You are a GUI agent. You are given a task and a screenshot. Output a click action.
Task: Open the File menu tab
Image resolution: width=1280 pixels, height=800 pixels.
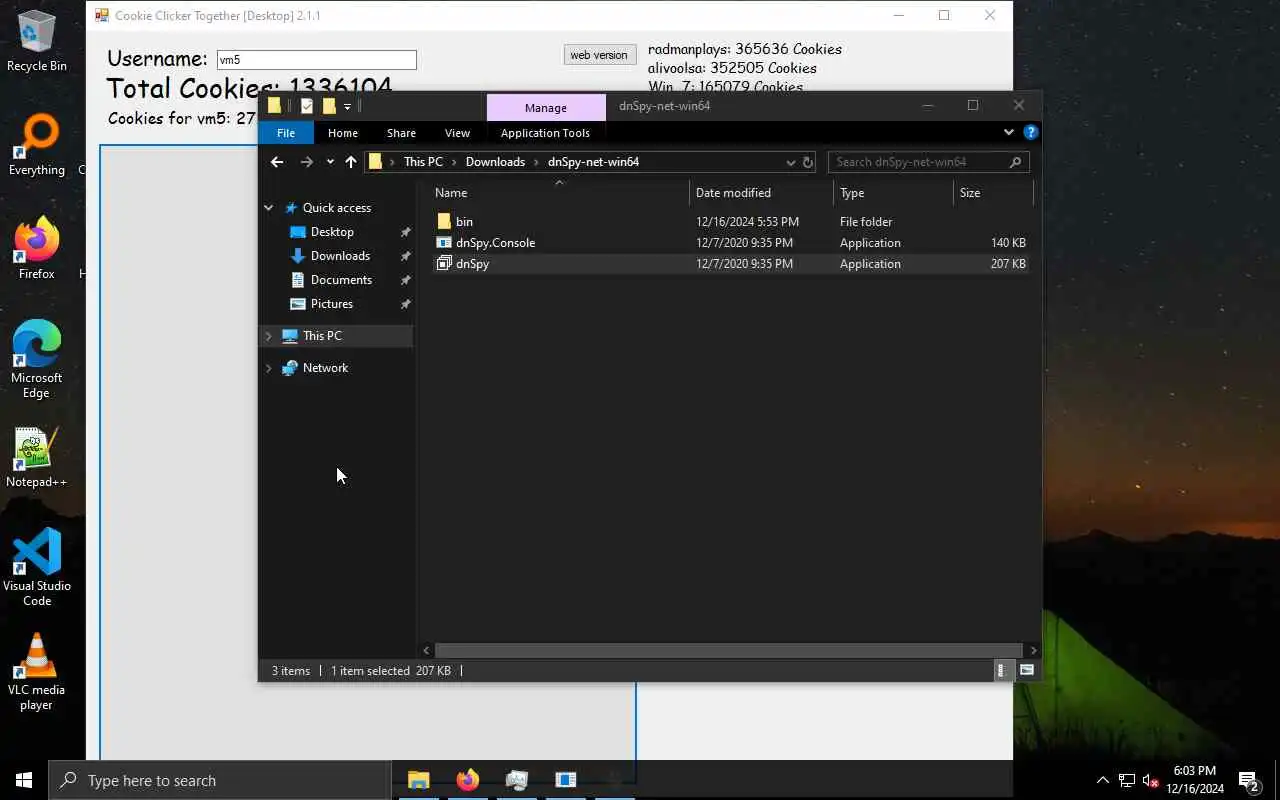coord(286,133)
